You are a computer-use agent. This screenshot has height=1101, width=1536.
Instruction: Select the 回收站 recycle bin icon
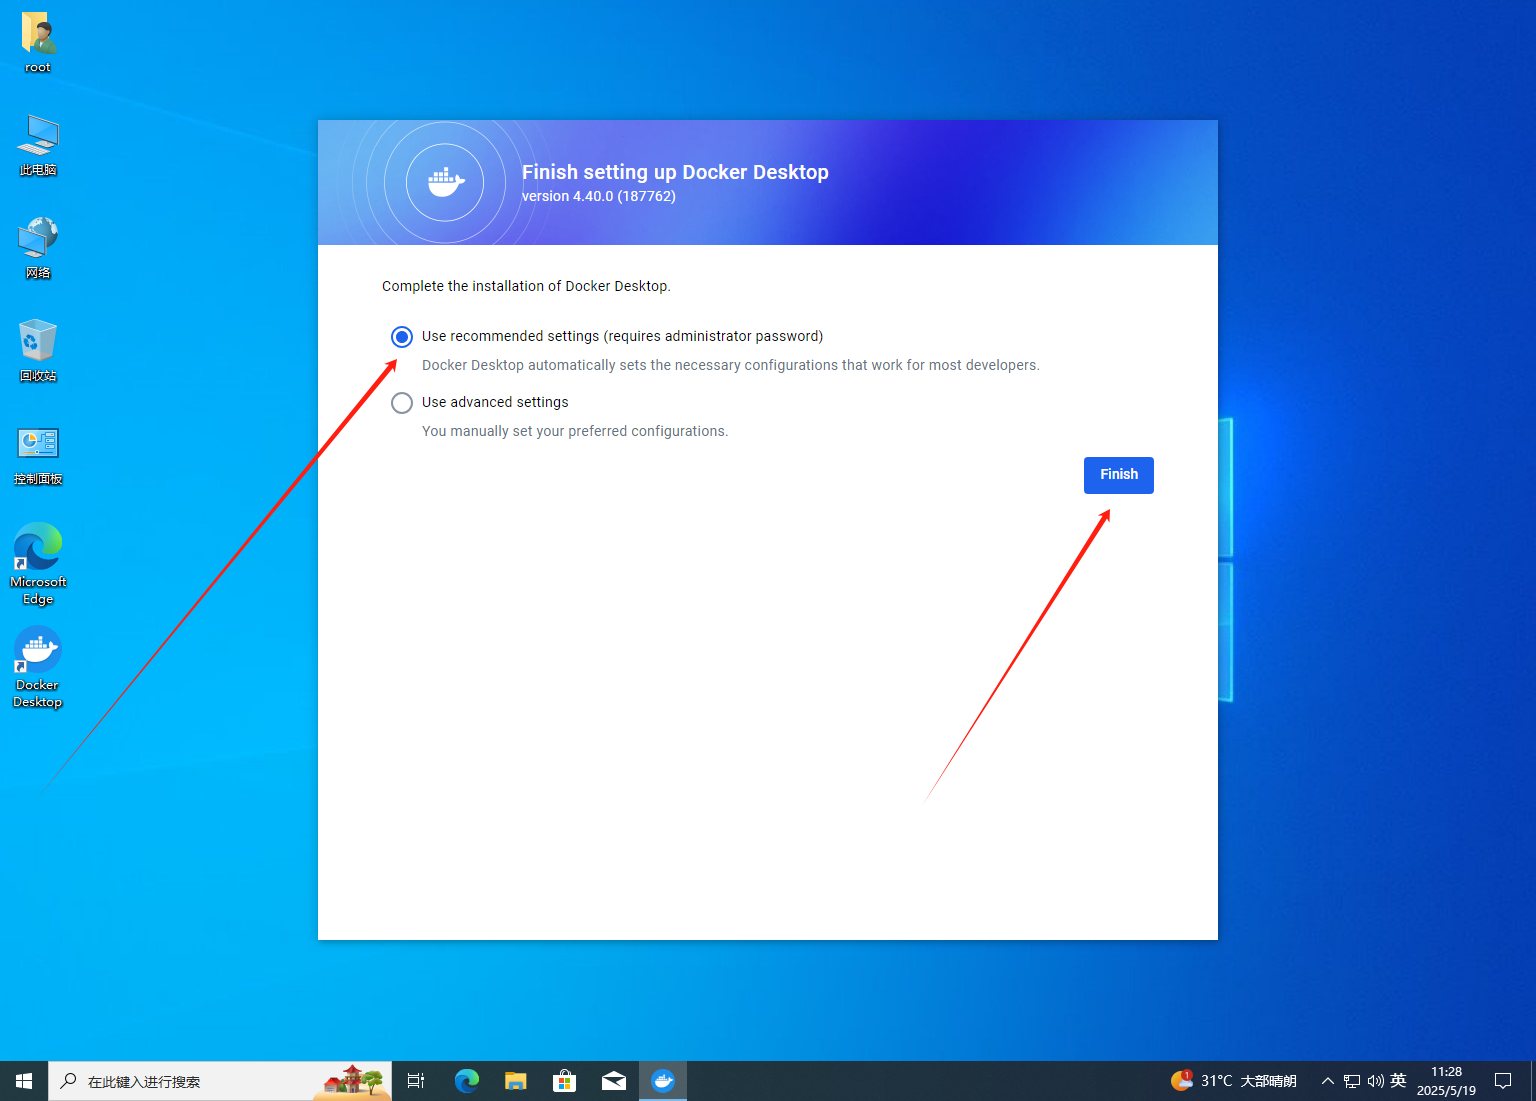pyautogui.click(x=38, y=352)
